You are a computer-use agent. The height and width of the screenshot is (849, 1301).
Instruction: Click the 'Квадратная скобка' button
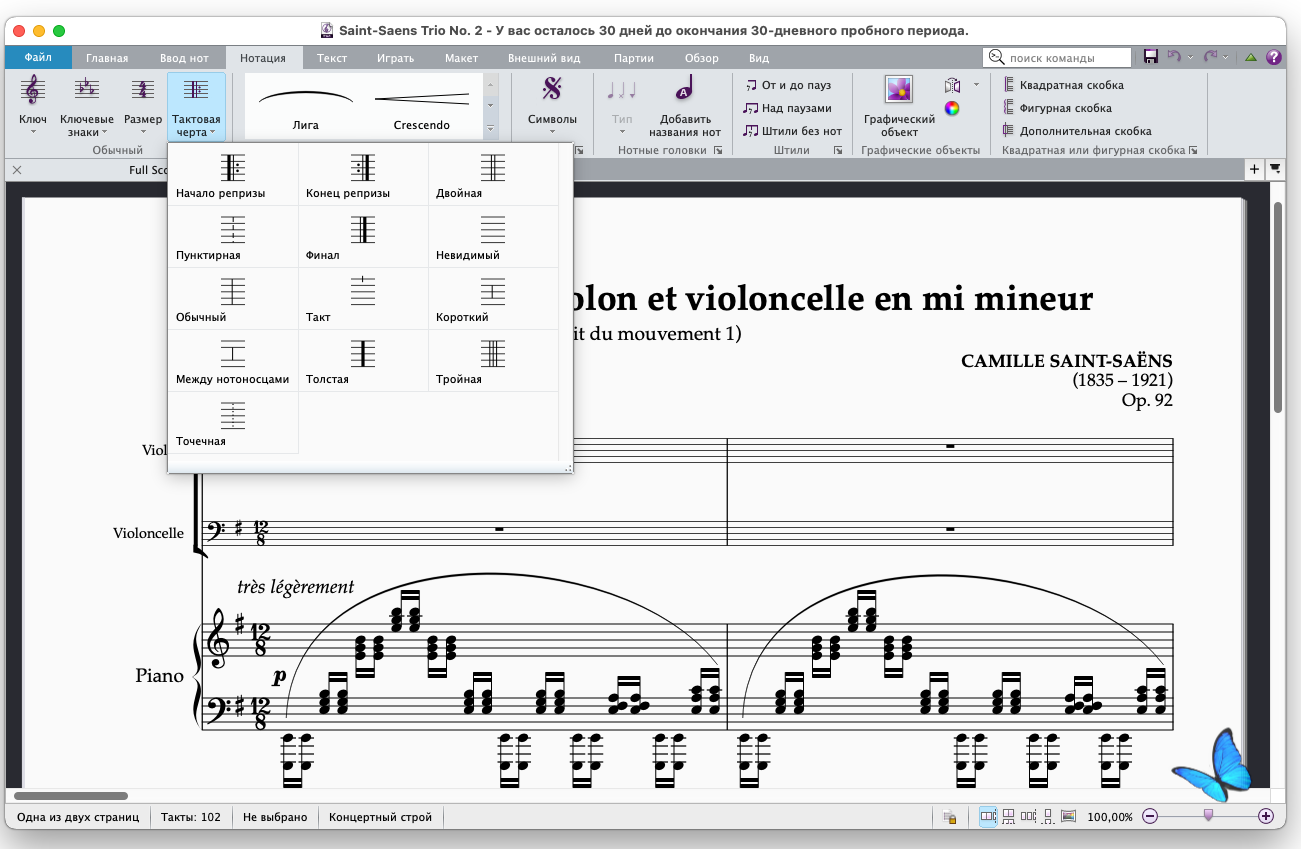click(1063, 86)
